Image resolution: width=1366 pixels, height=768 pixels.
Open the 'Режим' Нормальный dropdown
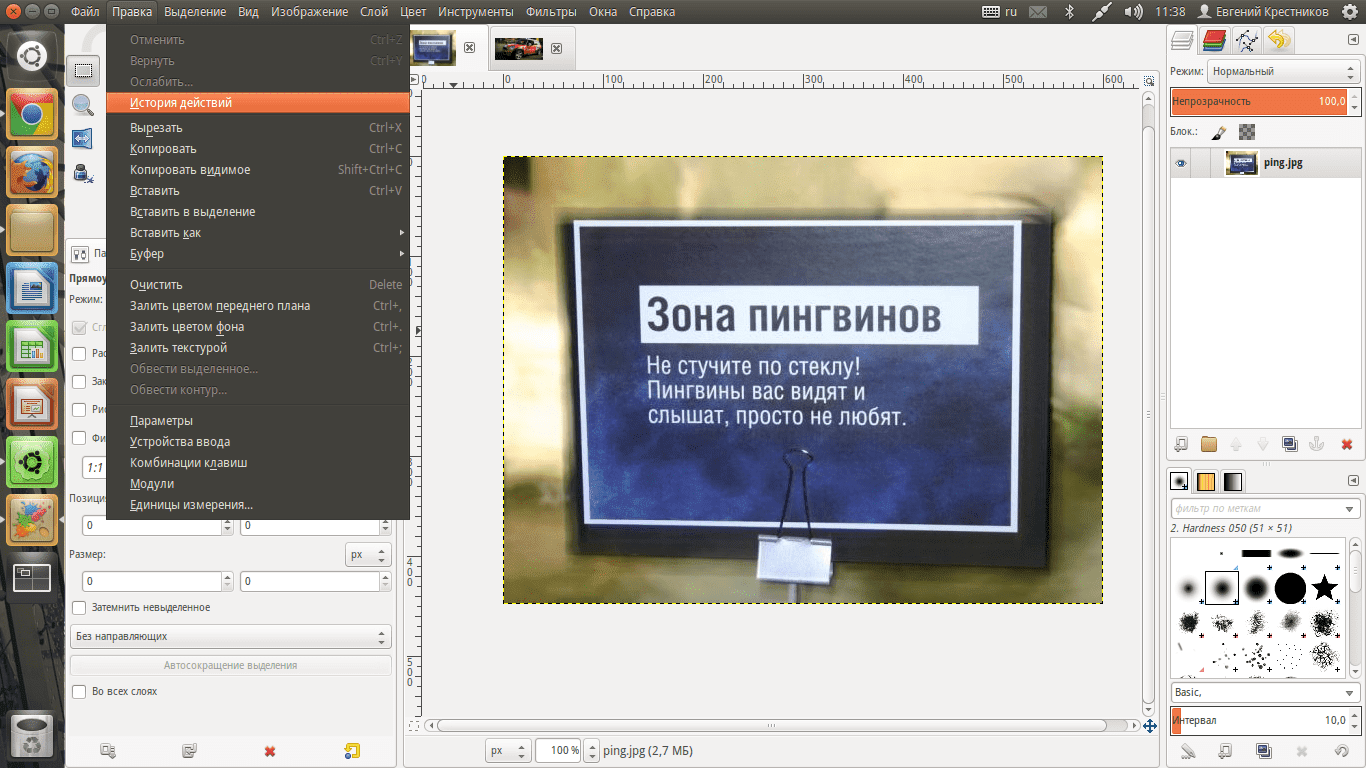click(1282, 72)
